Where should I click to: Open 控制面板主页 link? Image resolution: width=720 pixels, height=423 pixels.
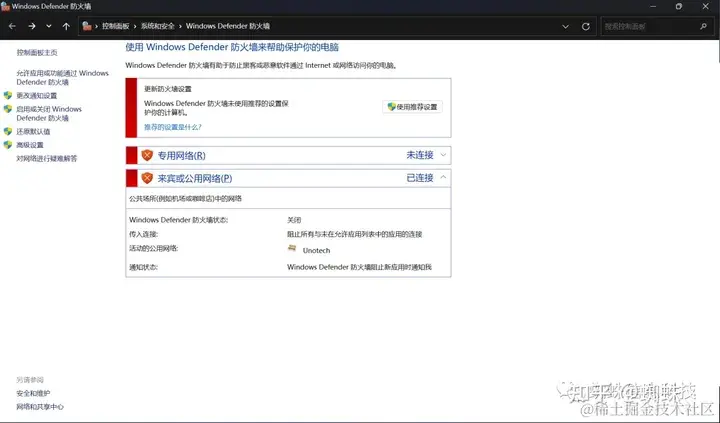(37, 53)
